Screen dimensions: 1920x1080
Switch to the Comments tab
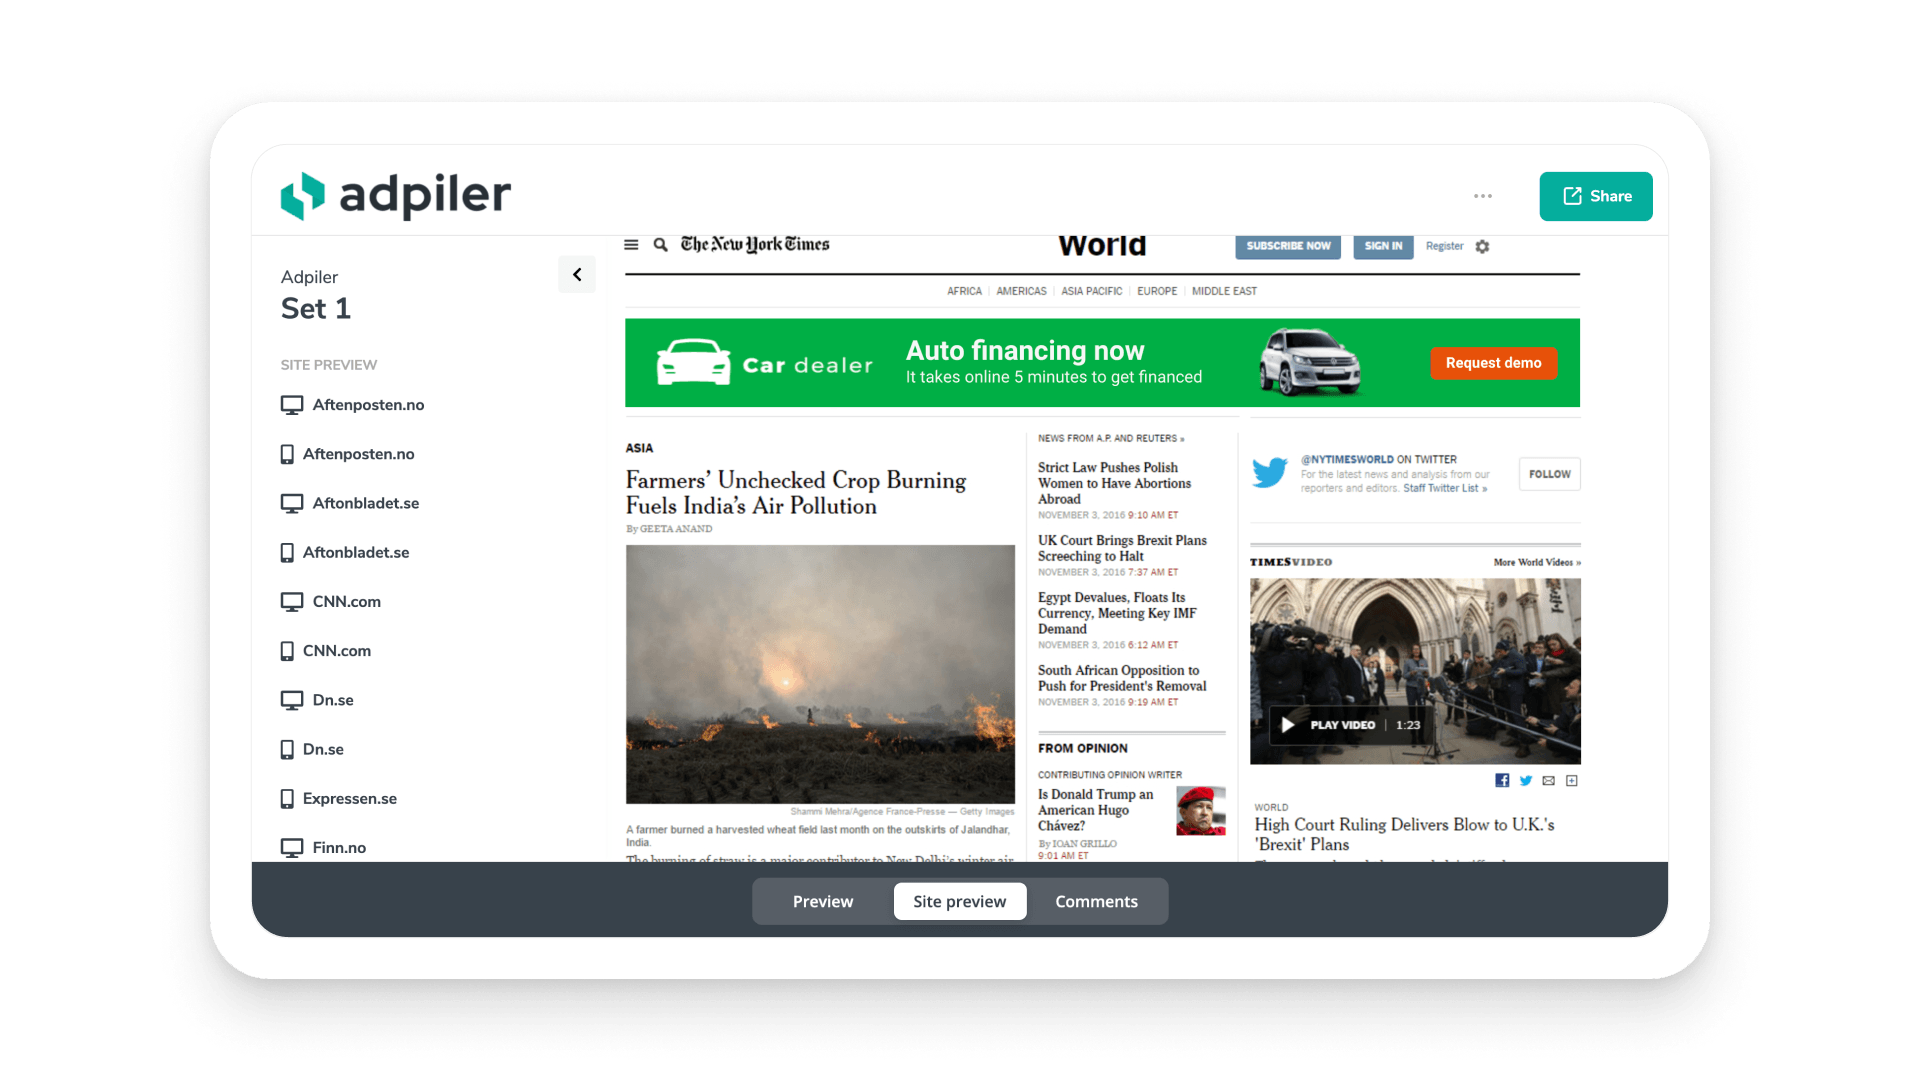[1096, 901]
